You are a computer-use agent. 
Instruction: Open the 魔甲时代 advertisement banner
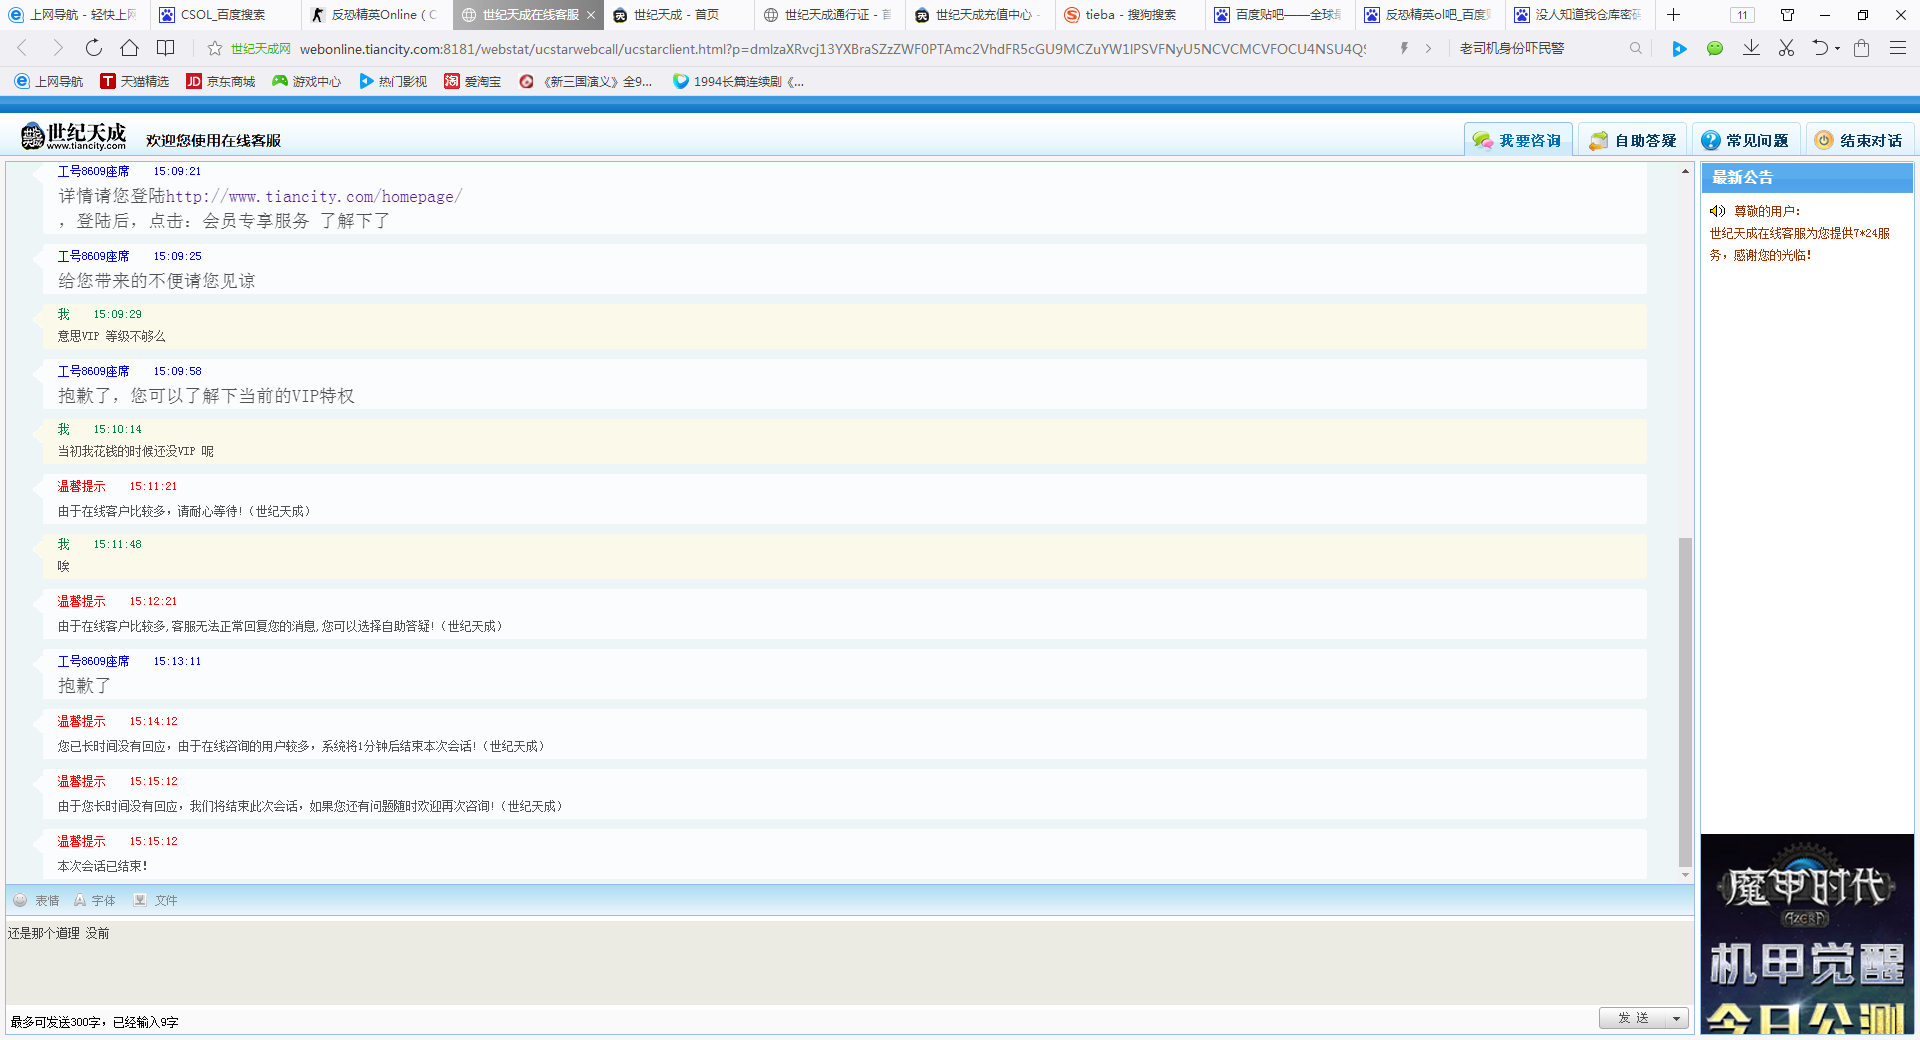pyautogui.click(x=1807, y=933)
